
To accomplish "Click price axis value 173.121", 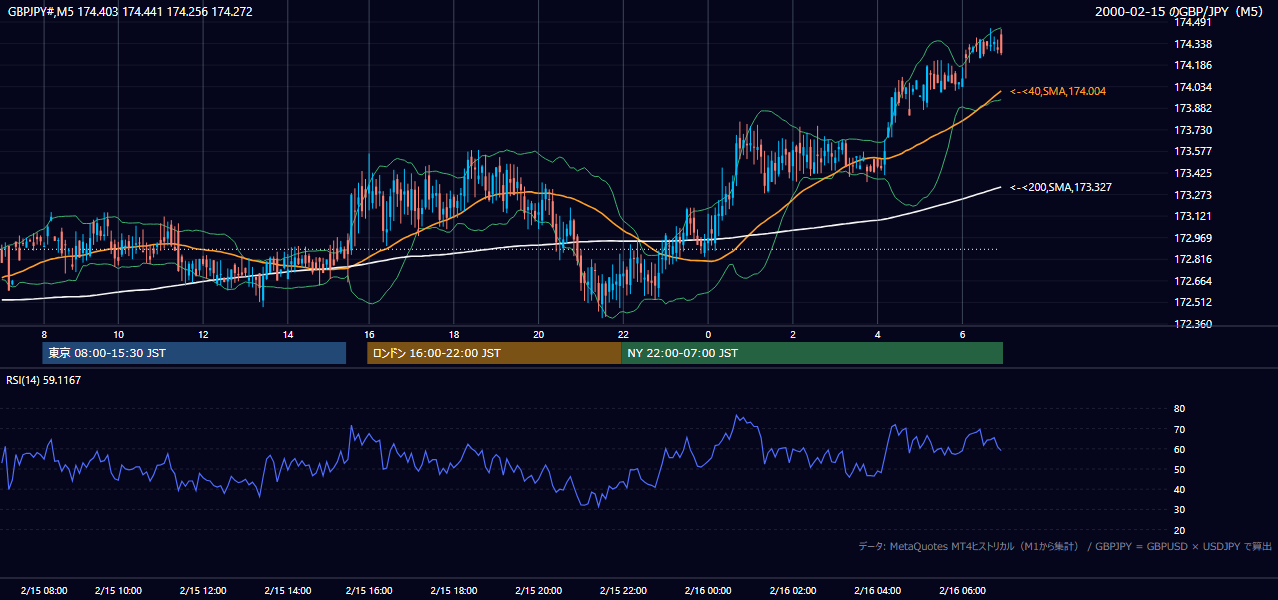I will click(x=1193, y=216).
